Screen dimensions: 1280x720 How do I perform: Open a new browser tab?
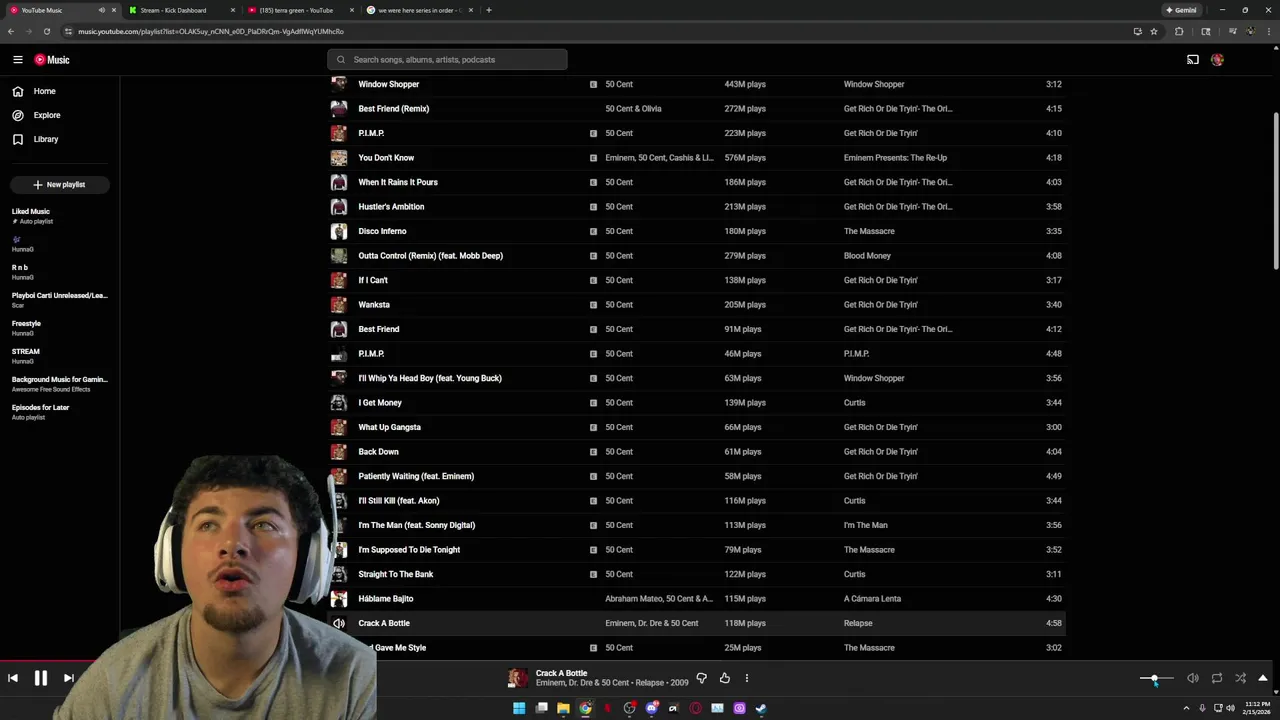[x=488, y=10]
